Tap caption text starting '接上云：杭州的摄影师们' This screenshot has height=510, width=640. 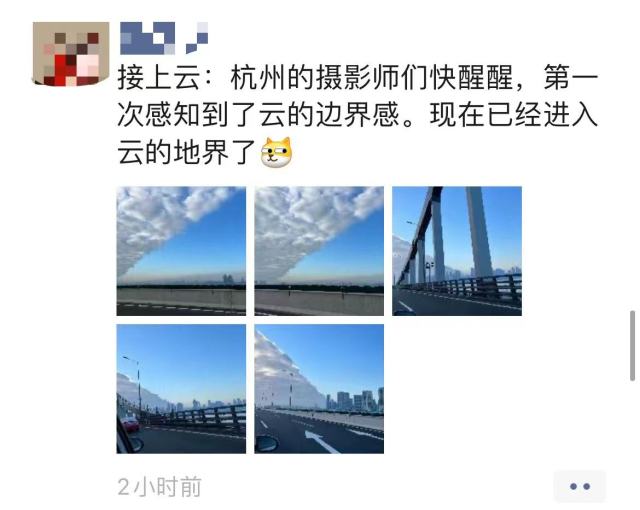pyautogui.click(x=358, y=78)
